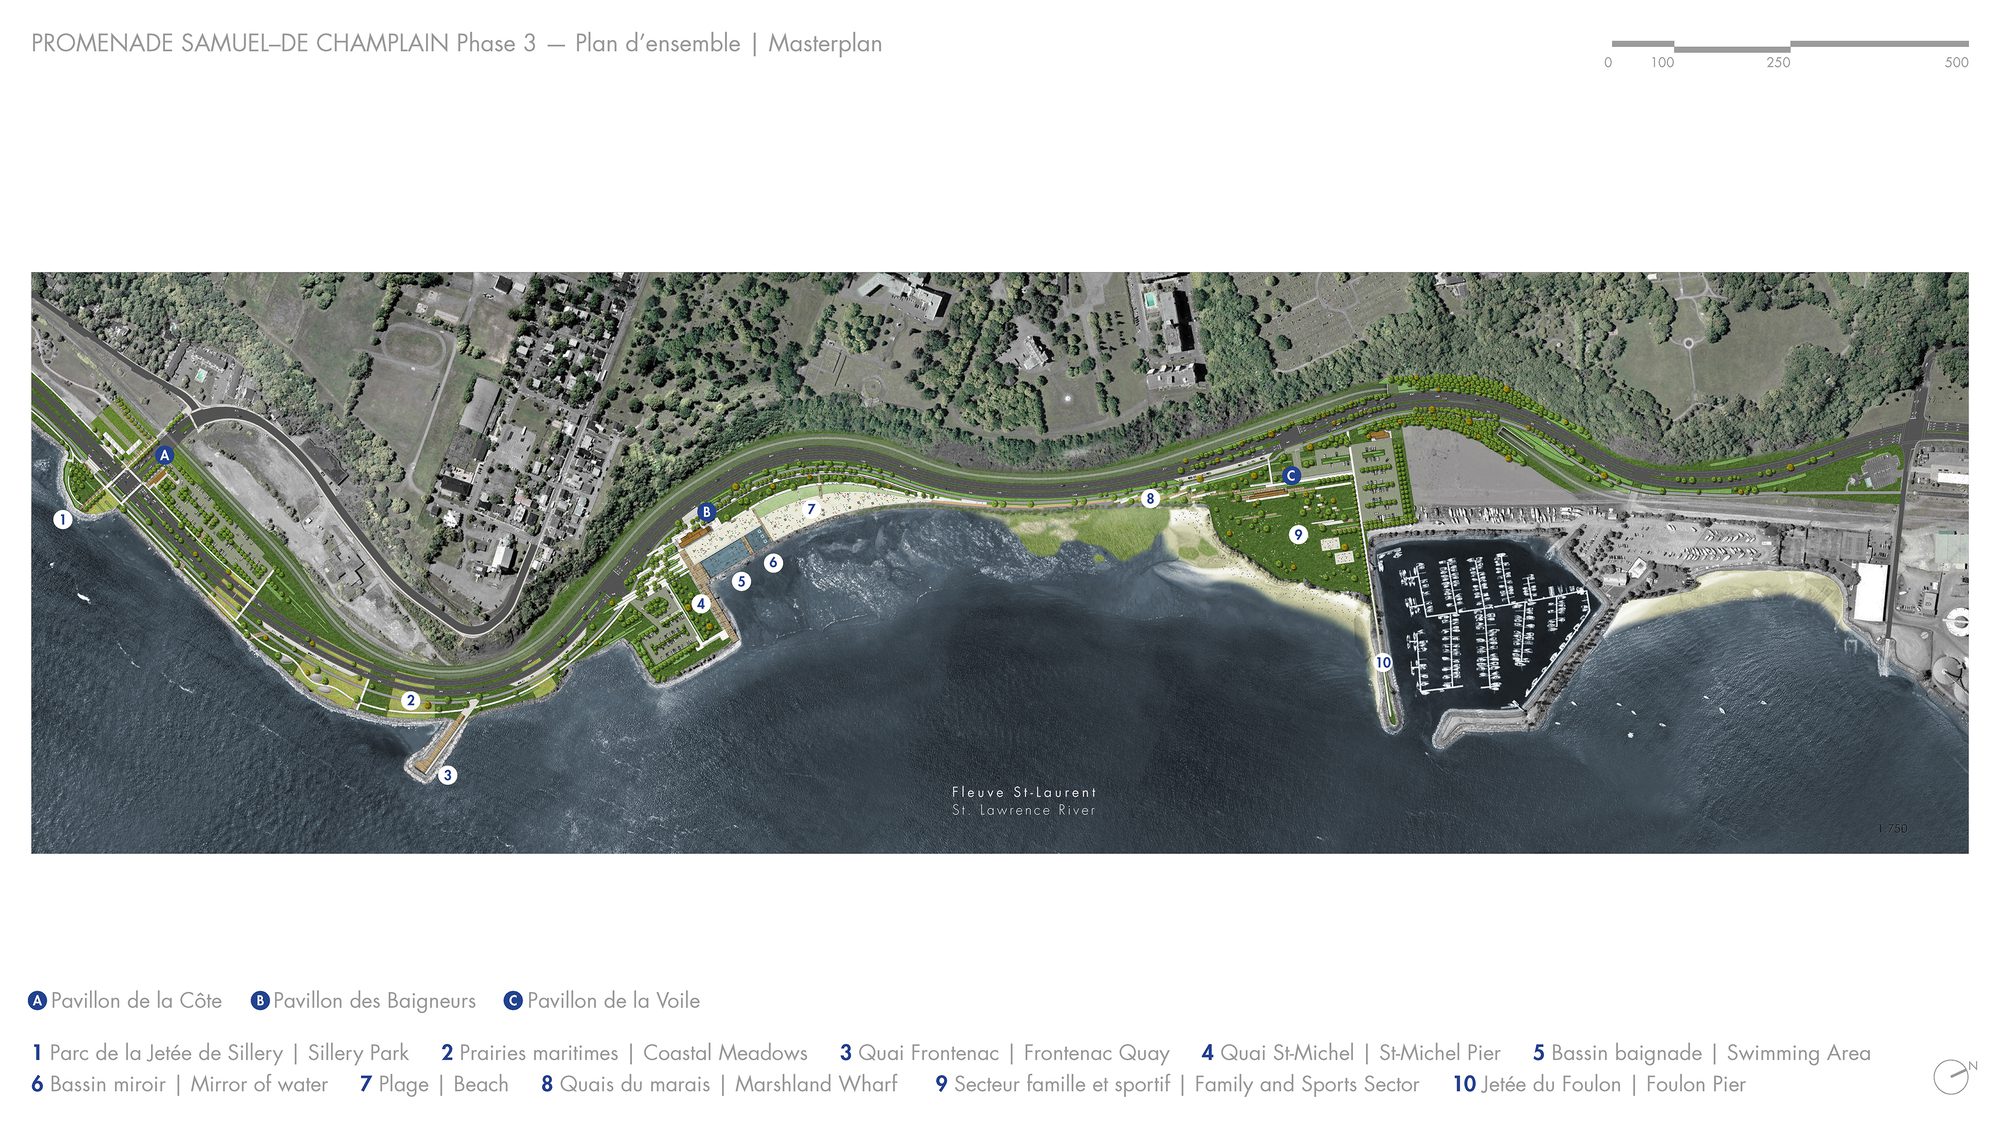This screenshot has height=1125, width=2000.
Task: Click map marker A near Sillery Park
Action: click(165, 455)
